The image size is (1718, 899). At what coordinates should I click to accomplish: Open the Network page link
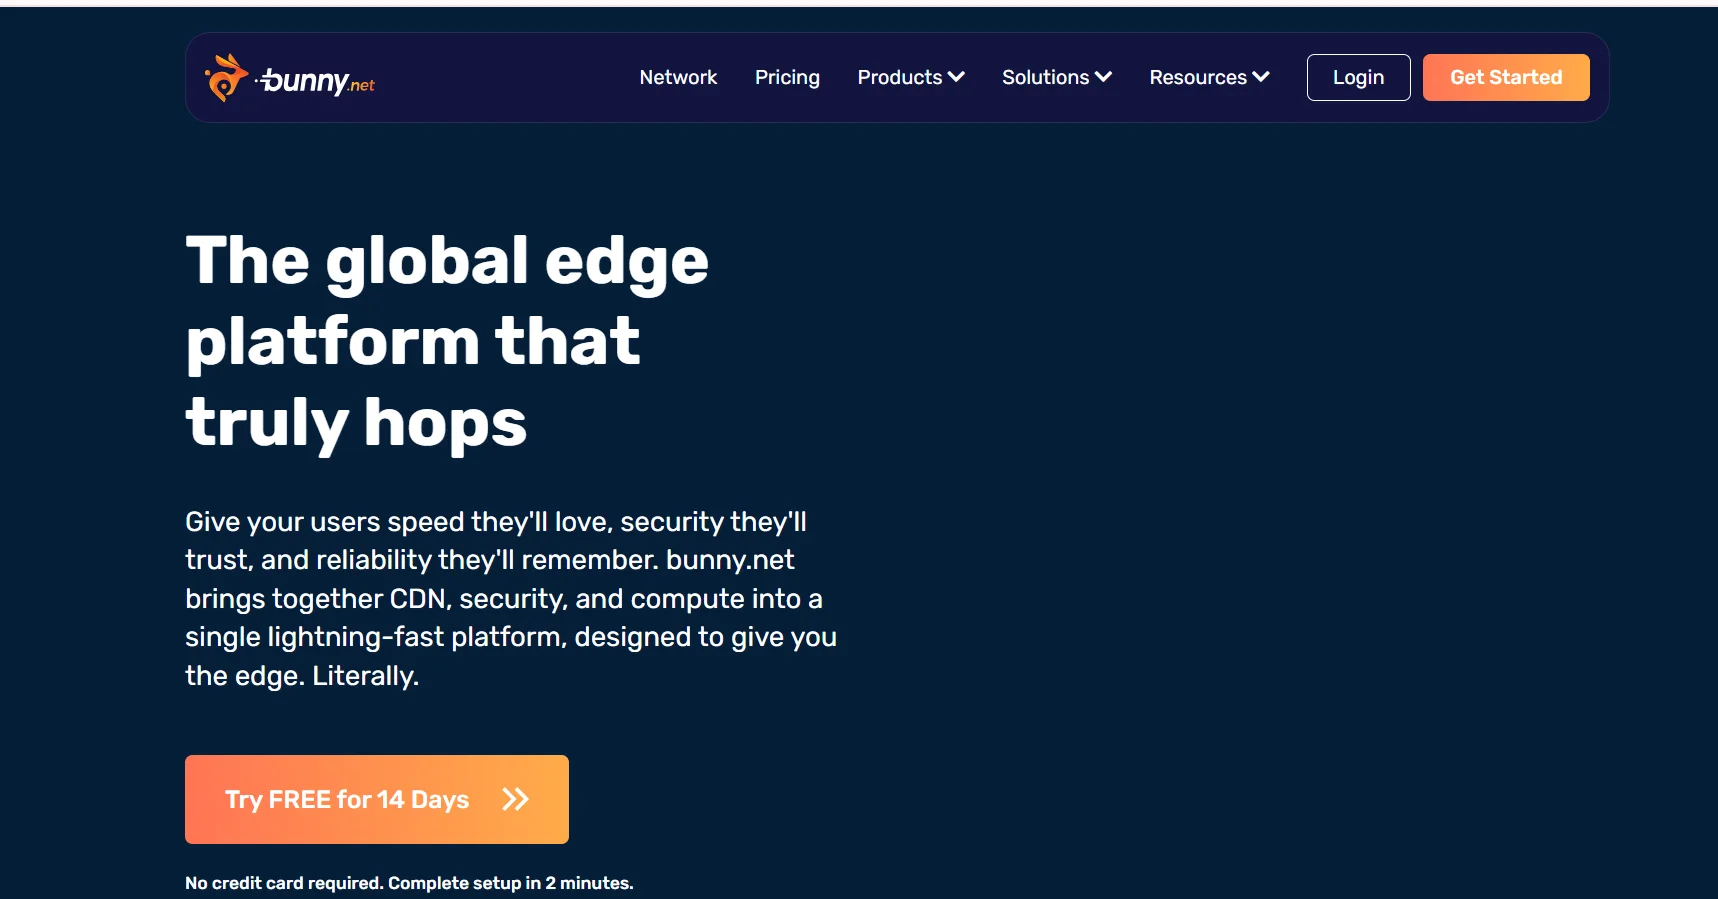click(x=678, y=77)
